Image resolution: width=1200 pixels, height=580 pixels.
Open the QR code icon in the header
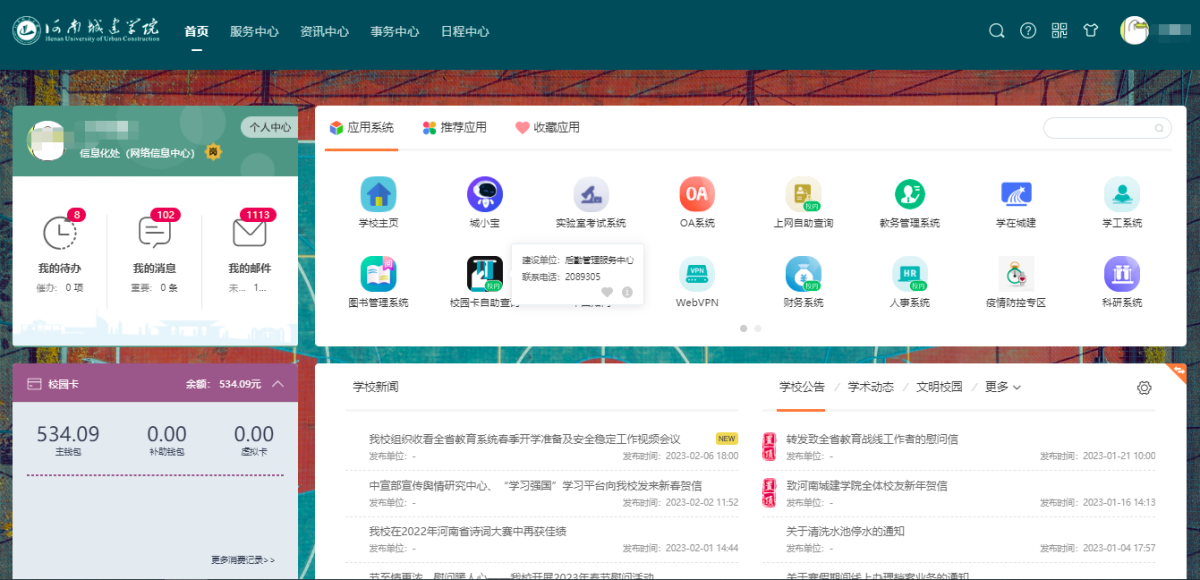pos(1060,31)
